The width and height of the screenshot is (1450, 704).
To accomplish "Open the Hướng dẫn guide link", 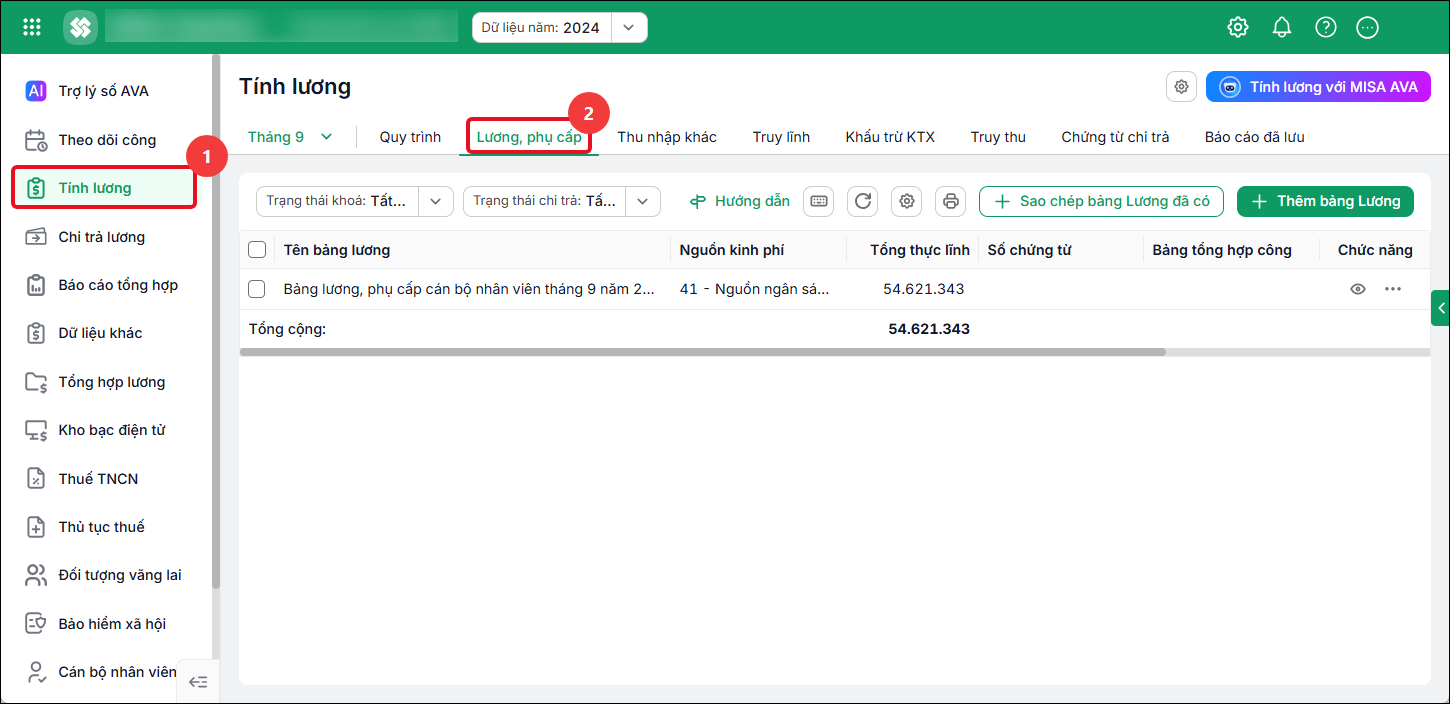I will 740,201.
